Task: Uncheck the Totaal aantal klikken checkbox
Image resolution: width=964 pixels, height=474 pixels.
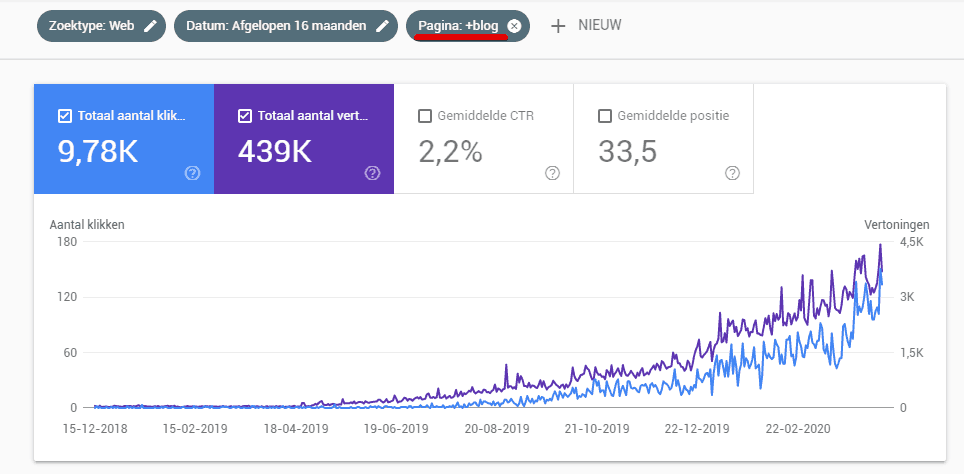Action: tap(65, 116)
